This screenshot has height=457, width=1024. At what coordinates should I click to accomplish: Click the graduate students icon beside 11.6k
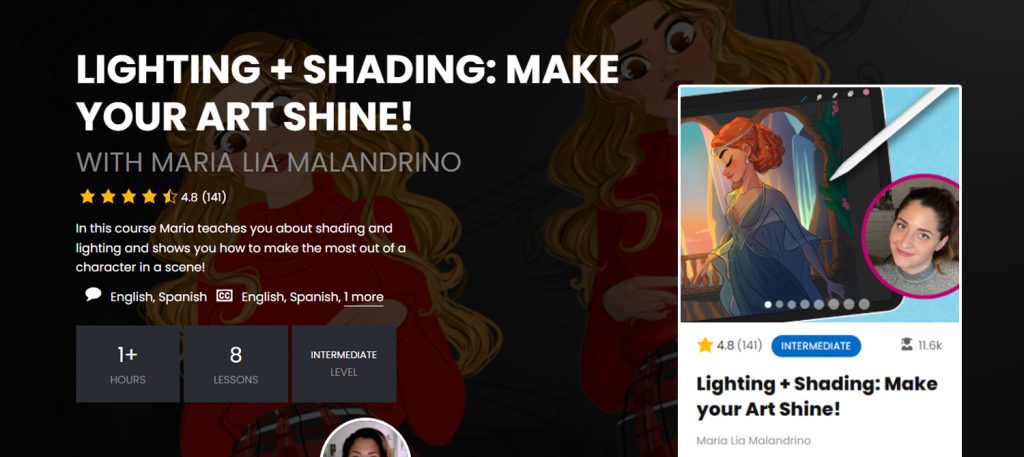pos(906,345)
